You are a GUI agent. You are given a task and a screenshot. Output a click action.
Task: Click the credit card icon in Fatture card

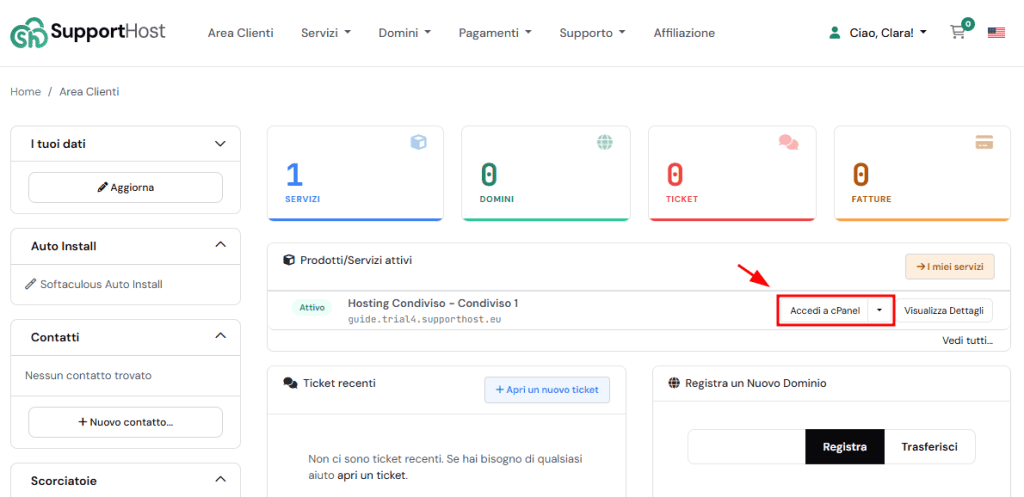click(984, 142)
